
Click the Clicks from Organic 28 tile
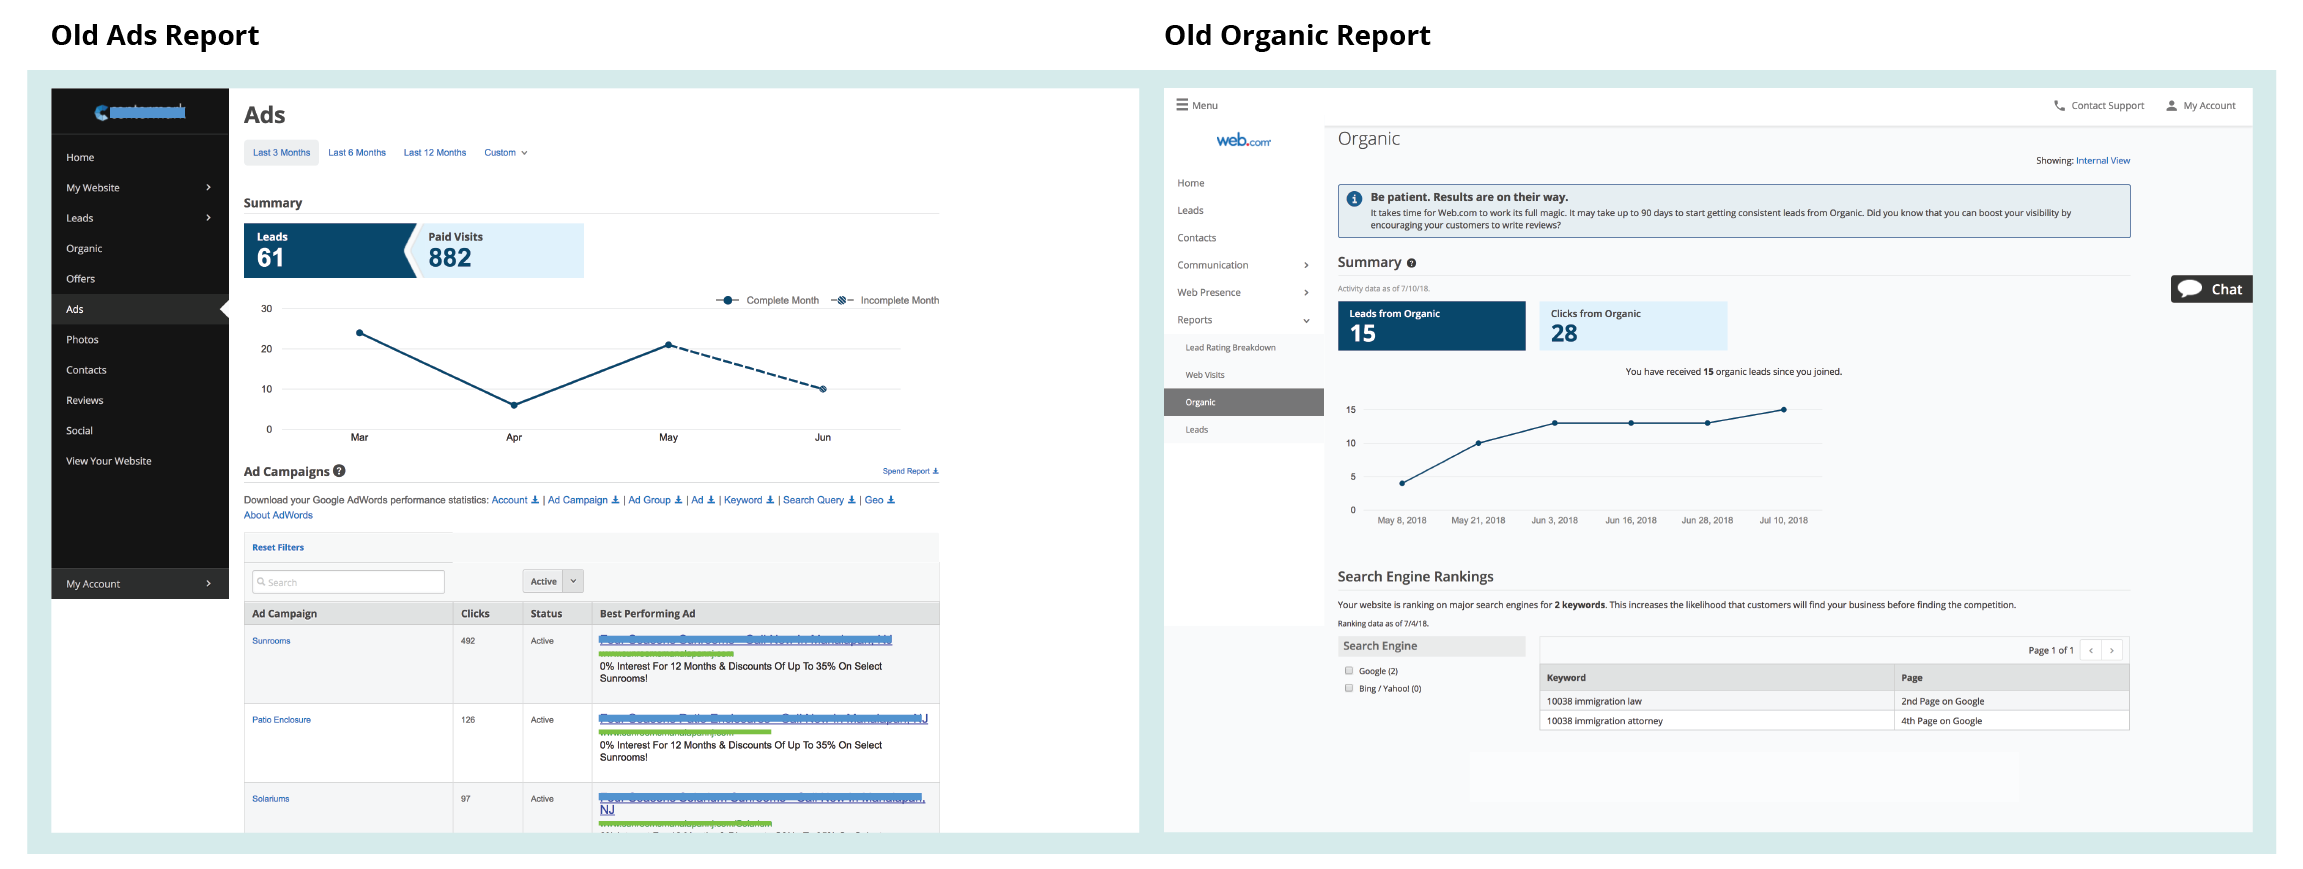tap(1633, 326)
